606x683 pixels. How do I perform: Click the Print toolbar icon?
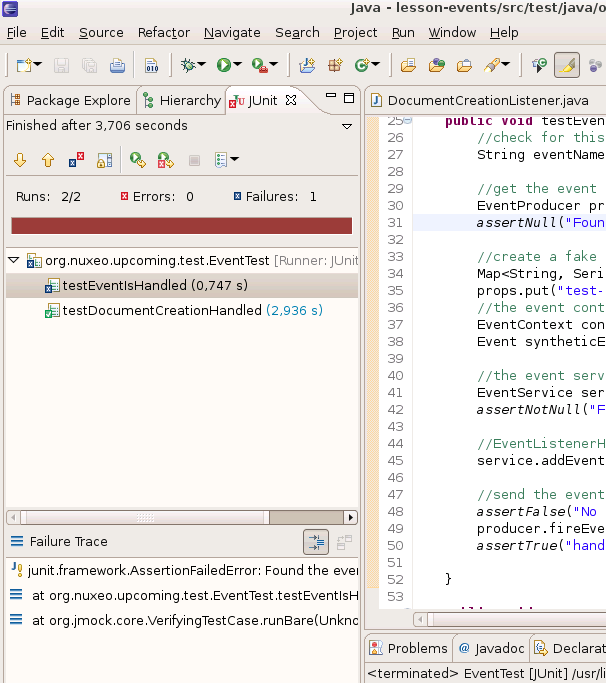point(117,66)
